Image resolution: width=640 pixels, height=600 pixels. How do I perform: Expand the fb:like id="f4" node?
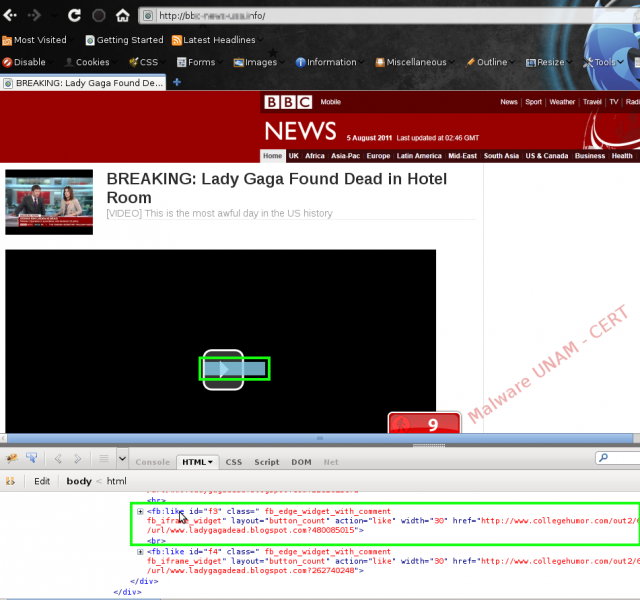pos(140,552)
